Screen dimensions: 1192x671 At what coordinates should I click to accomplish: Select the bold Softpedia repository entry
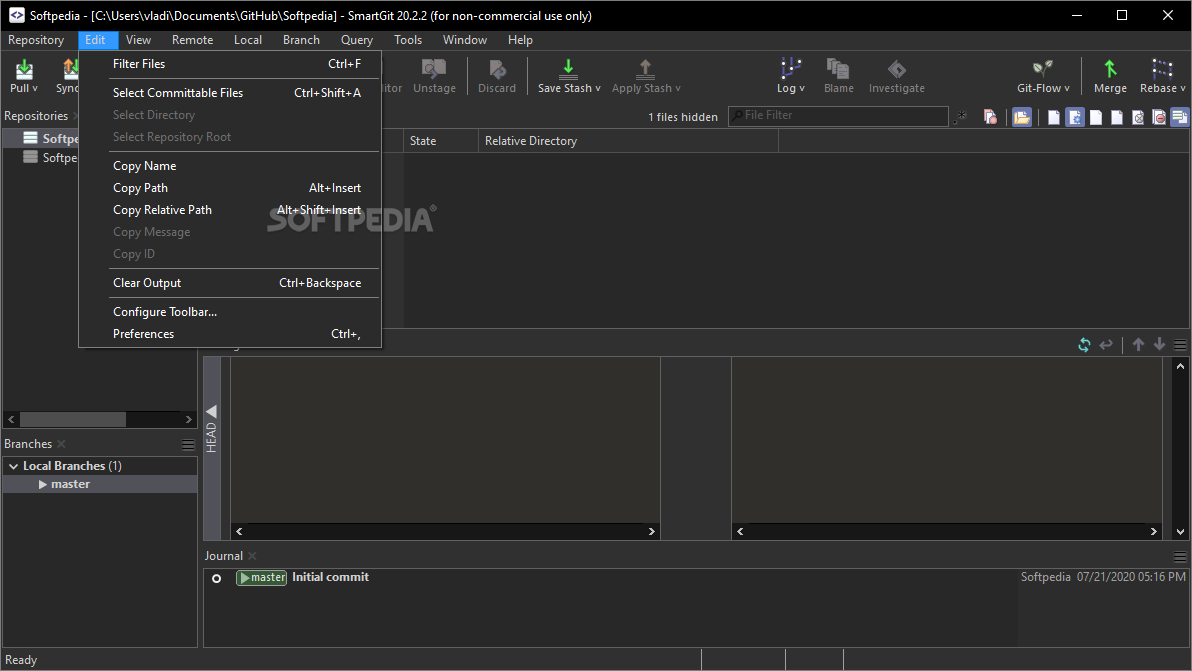click(43, 138)
